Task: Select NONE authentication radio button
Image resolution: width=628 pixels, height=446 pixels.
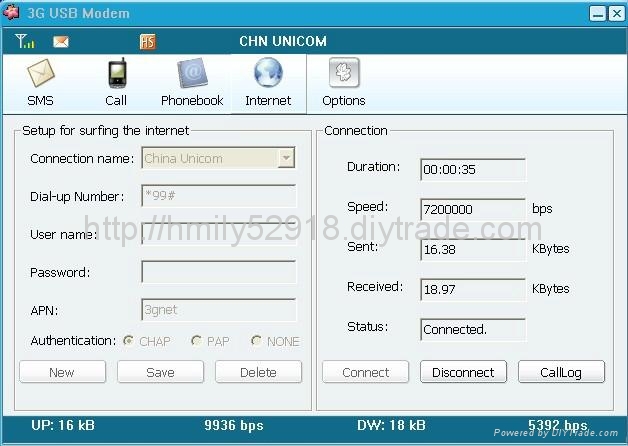Action: click(x=256, y=341)
